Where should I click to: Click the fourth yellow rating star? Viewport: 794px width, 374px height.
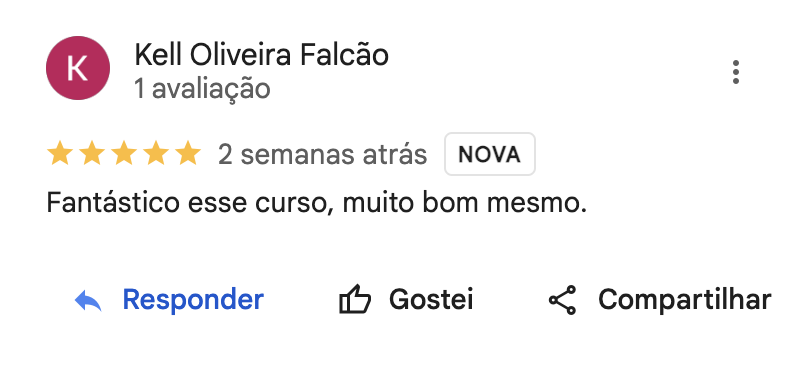156,153
